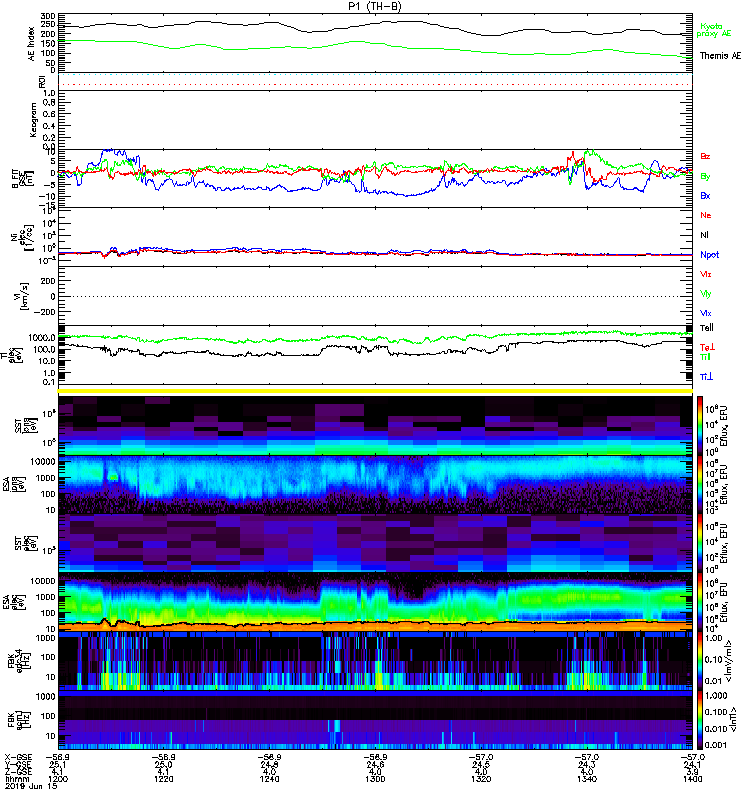The width and height of the screenshot is (750, 800).
Task: Select the black Te parallel legend entry
Action: [706, 328]
